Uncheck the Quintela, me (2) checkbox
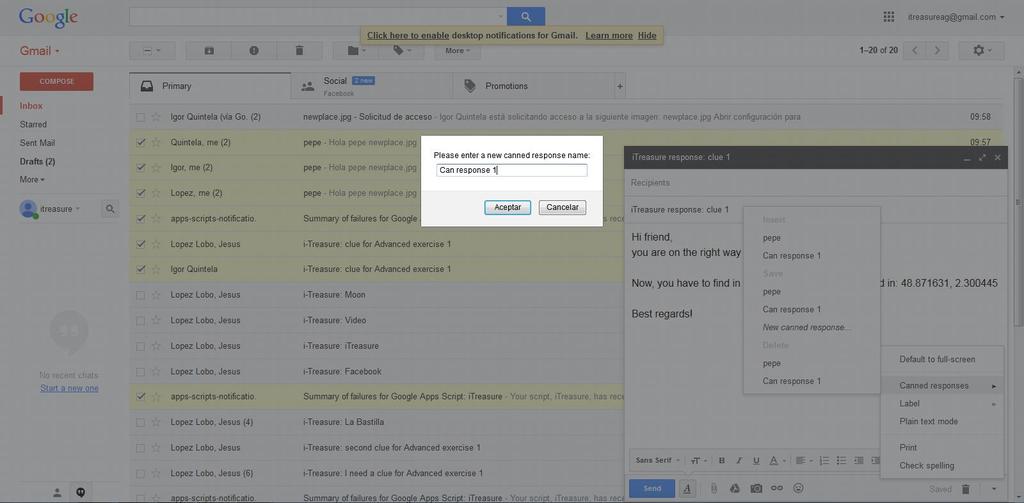This screenshot has width=1024, height=503. click(x=140, y=142)
